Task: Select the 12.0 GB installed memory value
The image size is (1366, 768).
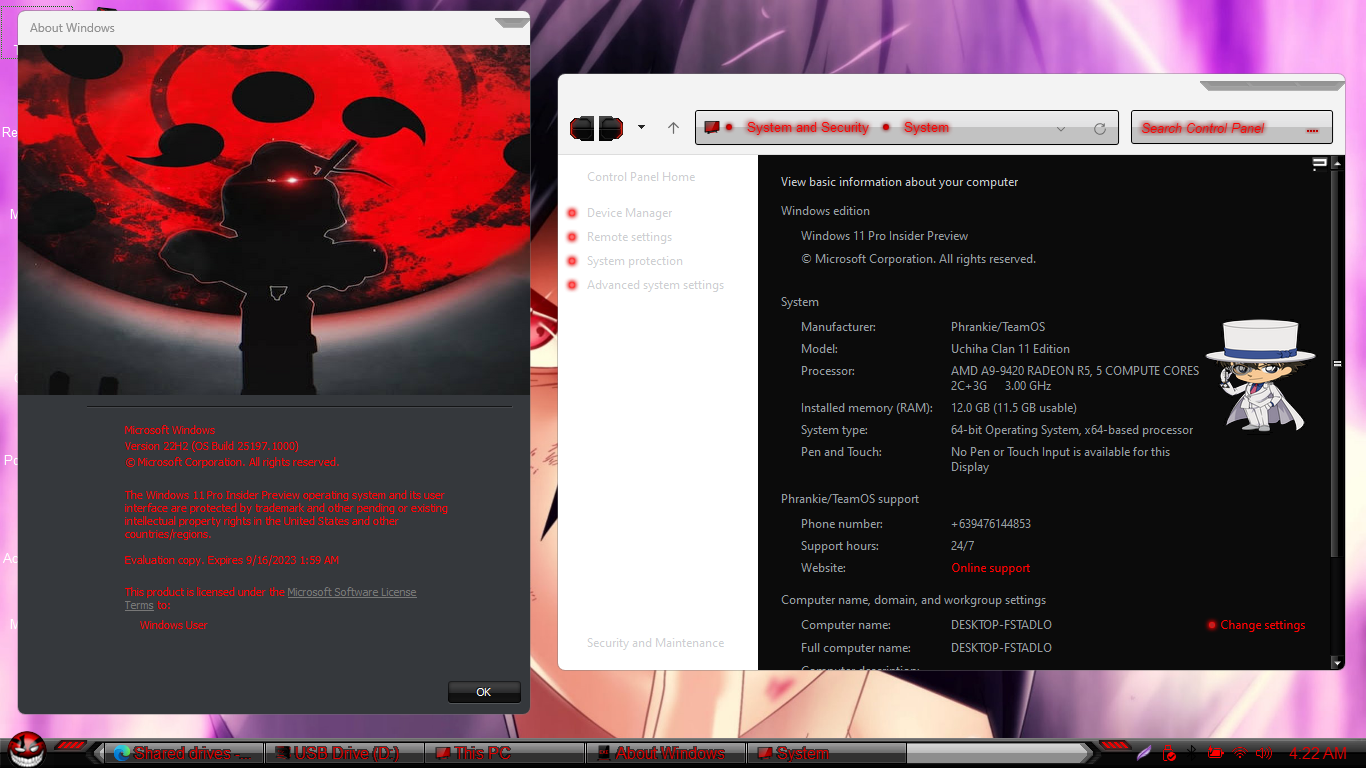Action: 1014,408
